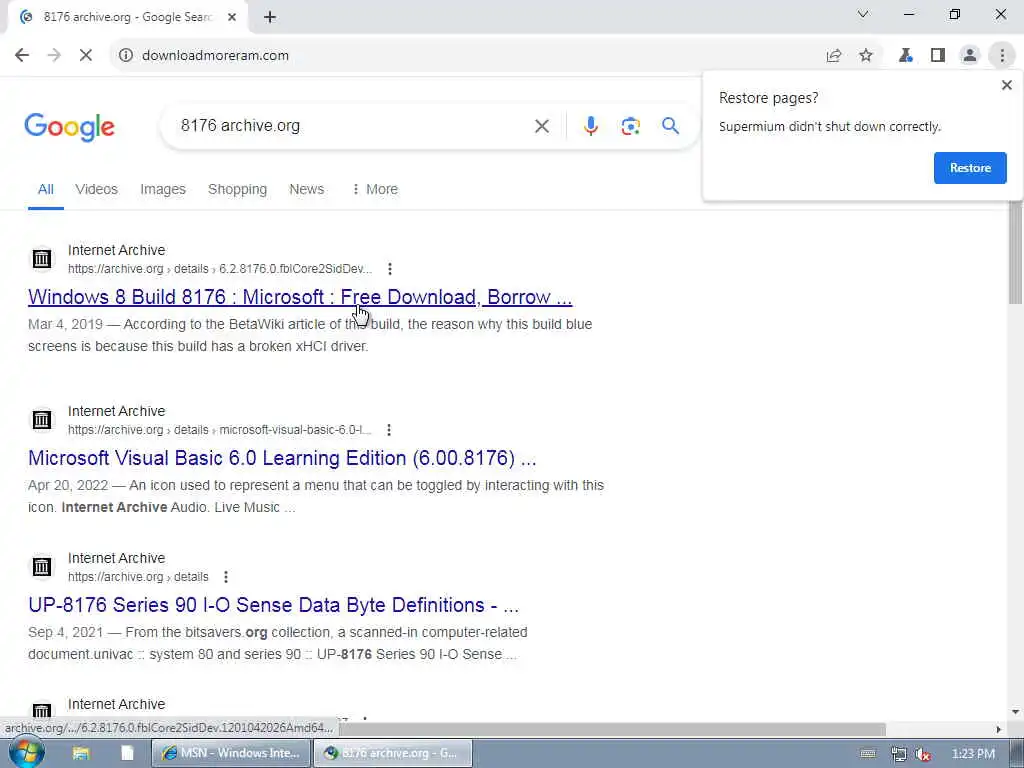Image resolution: width=1024 pixels, height=768 pixels.
Task: Click the network tray icon
Action: (899, 754)
